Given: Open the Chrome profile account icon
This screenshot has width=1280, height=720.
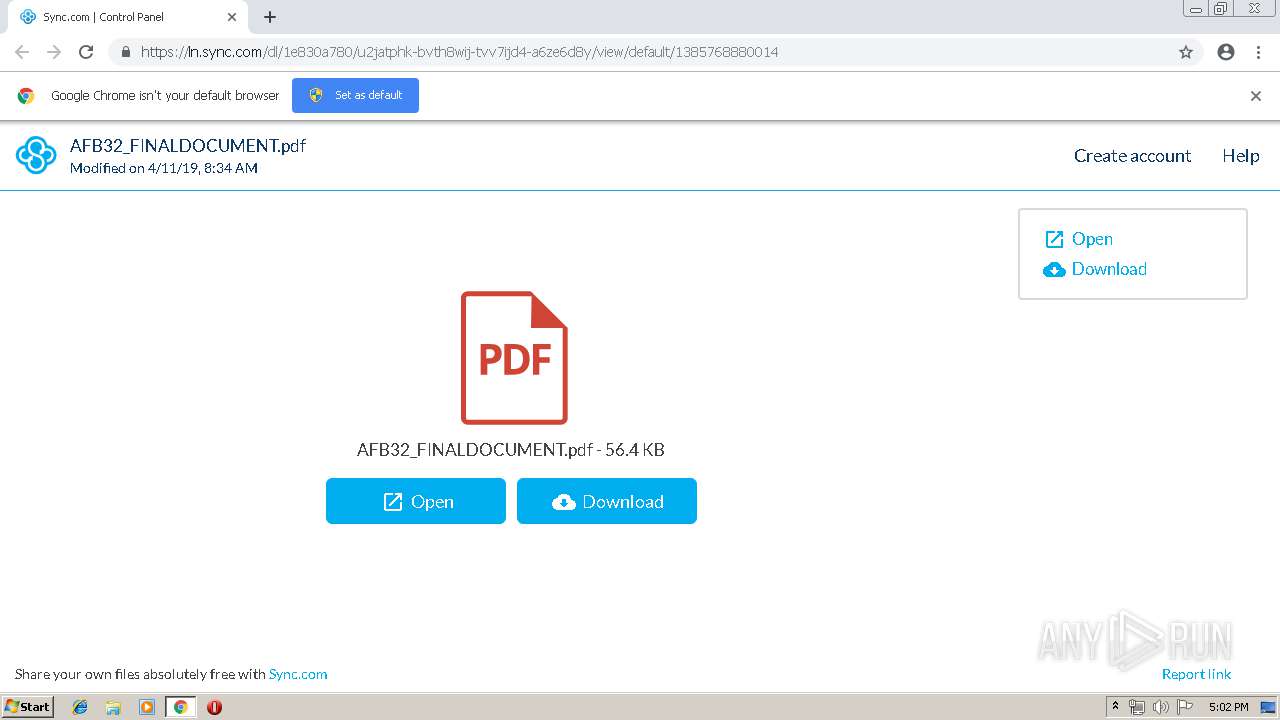Looking at the screenshot, I should (x=1226, y=52).
